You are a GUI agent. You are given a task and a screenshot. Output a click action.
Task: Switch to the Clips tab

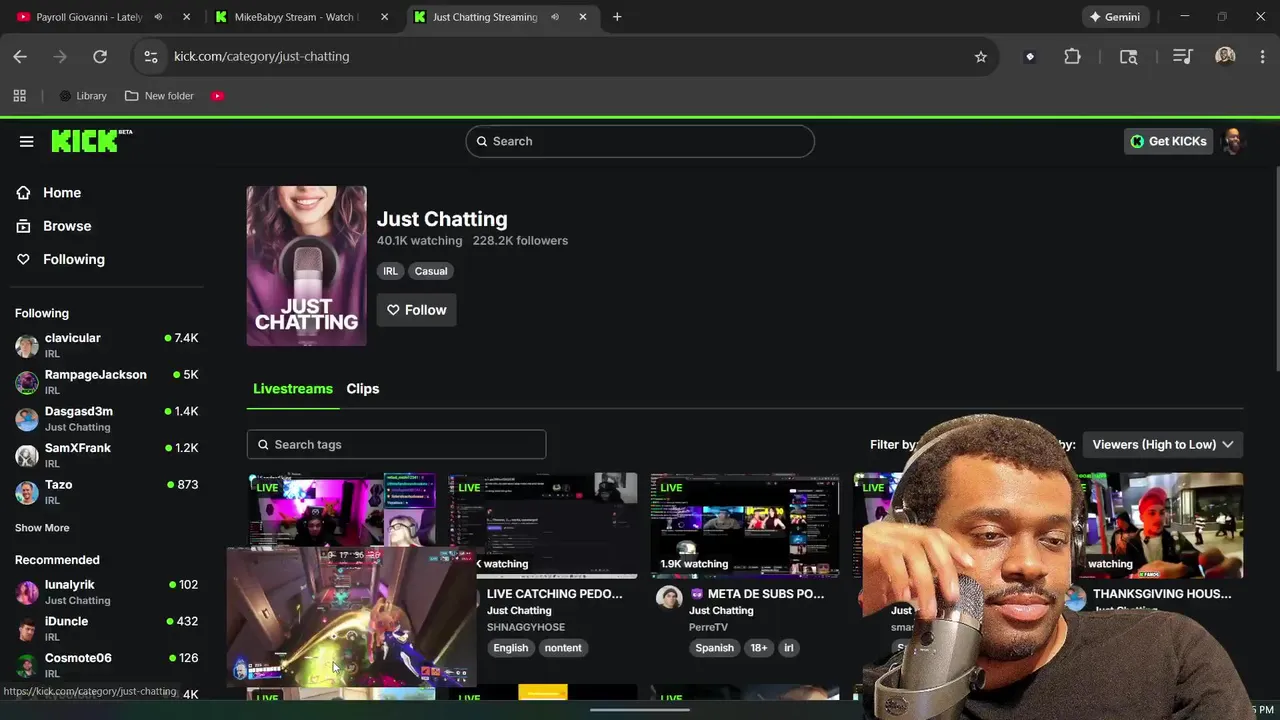click(363, 389)
